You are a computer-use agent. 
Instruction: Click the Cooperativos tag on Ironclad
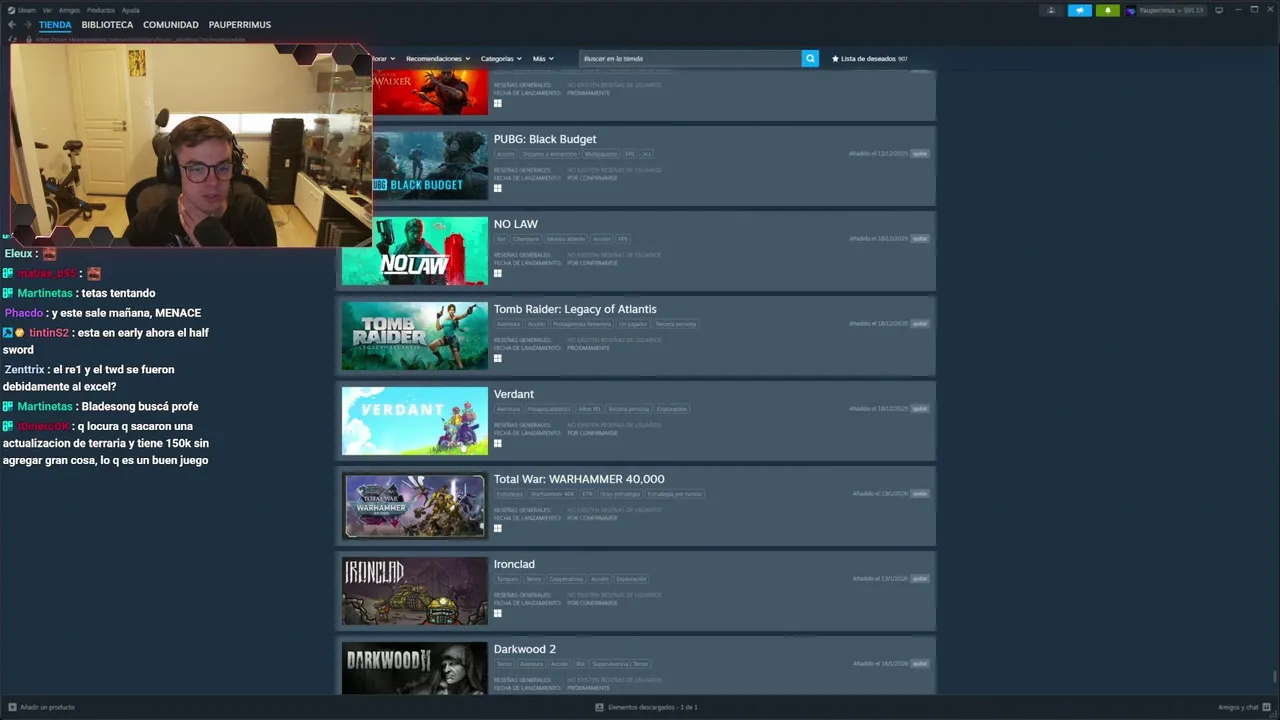[x=566, y=579]
